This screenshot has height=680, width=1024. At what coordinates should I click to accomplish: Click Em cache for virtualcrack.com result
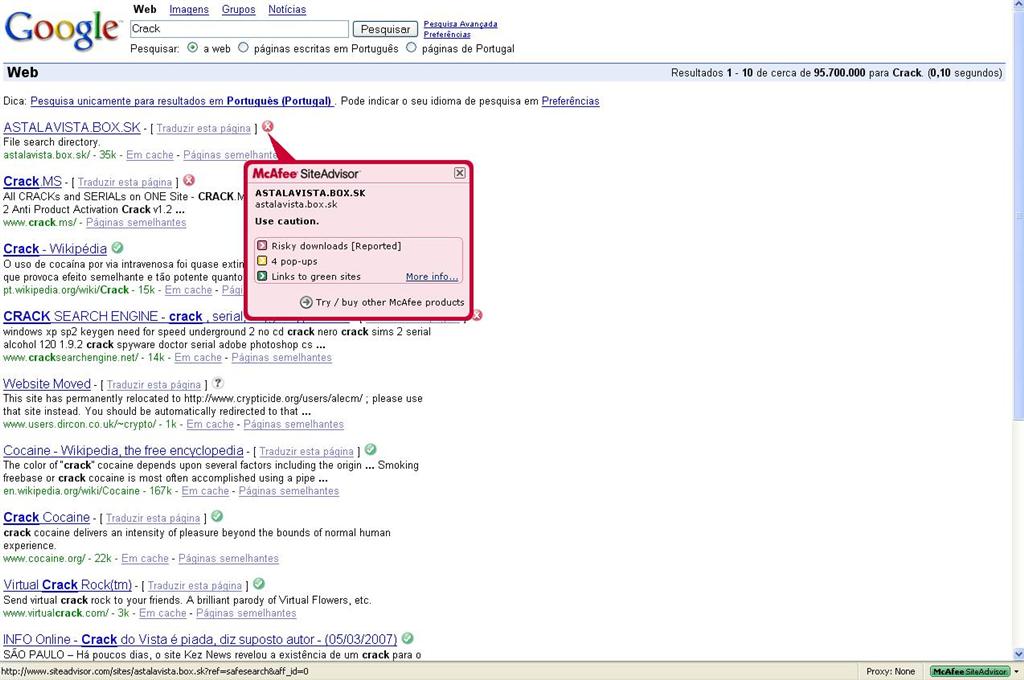163,613
